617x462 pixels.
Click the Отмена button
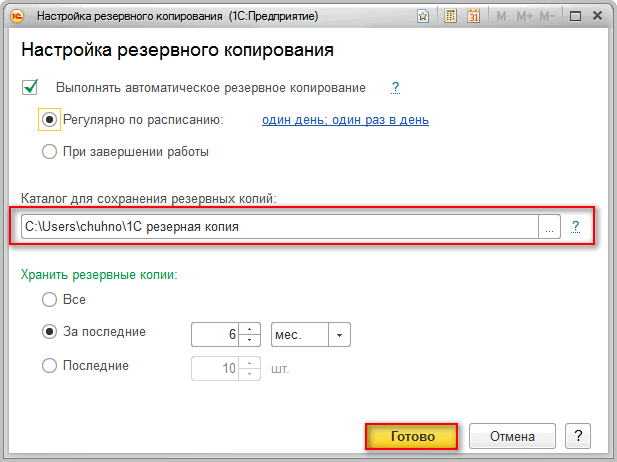point(512,436)
